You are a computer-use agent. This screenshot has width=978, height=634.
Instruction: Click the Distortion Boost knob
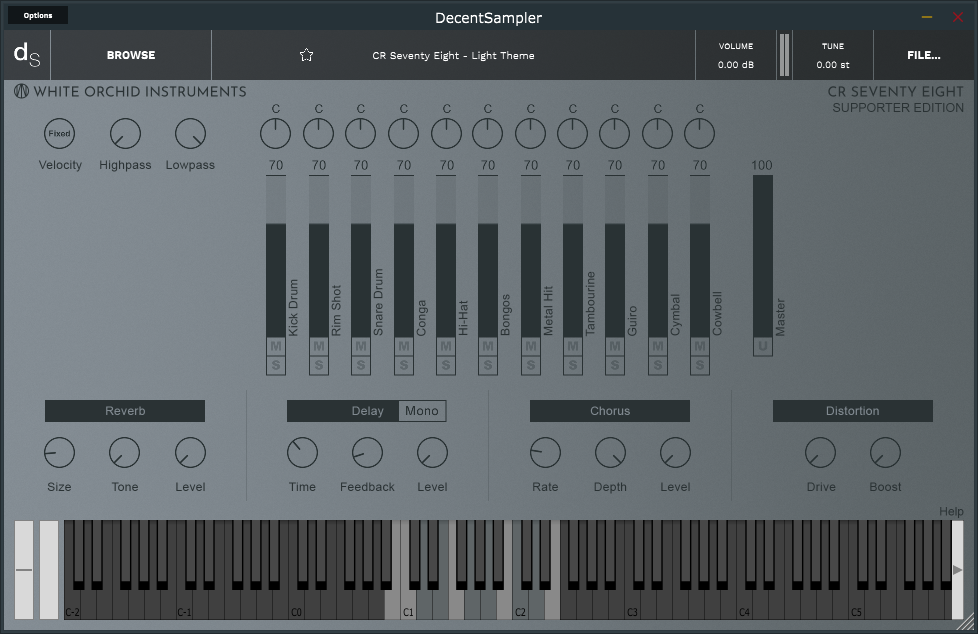click(x=886, y=452)
